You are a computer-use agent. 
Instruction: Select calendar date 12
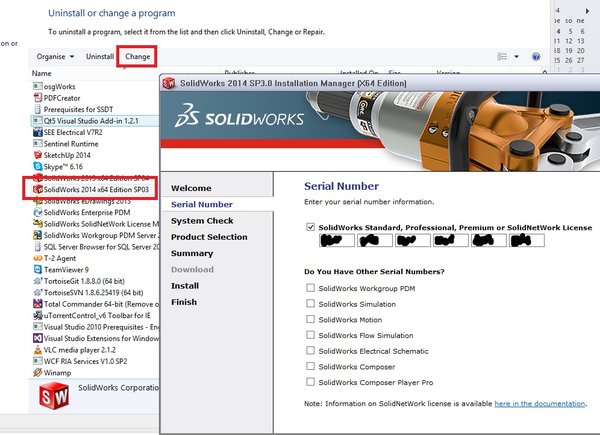click(569, 41)
